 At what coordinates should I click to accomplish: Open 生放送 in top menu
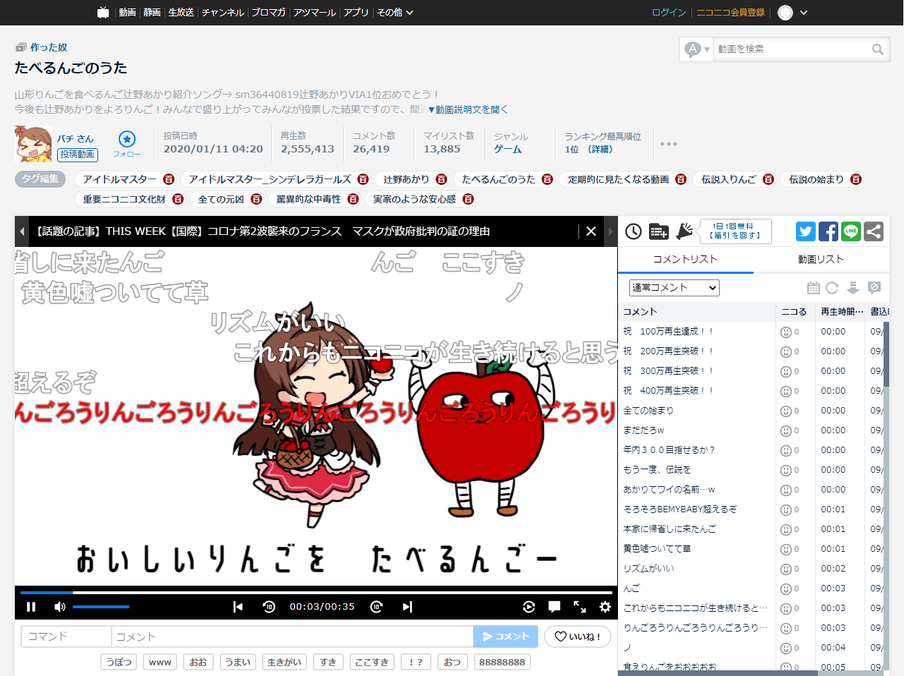click(181, 13)
